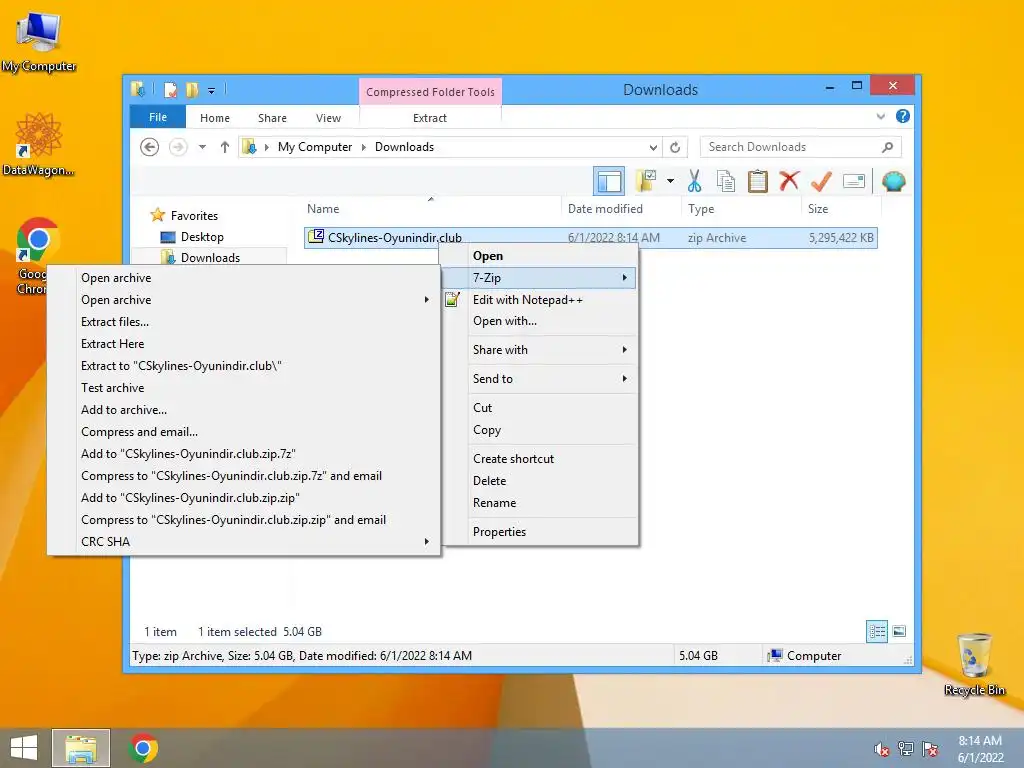
Task: Choose Delete in the context menu
Action: tap(539, 481)
